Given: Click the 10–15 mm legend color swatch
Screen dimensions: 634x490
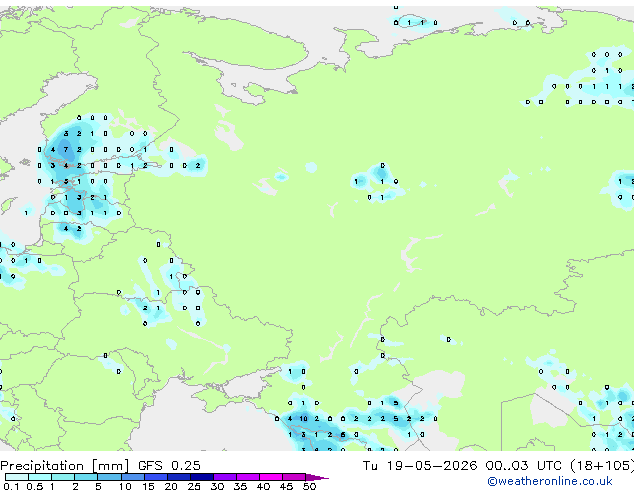Looking at the screenshot, I should [133, 477].
